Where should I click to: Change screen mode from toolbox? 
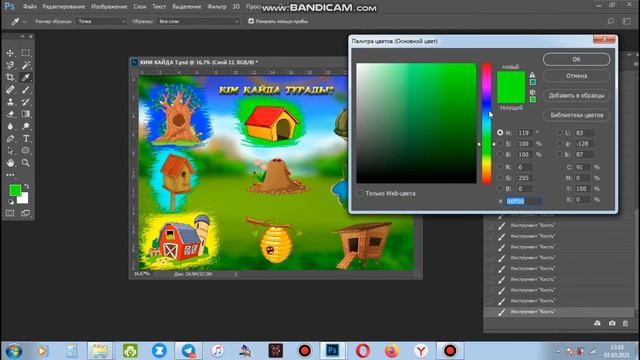point(26,213)
